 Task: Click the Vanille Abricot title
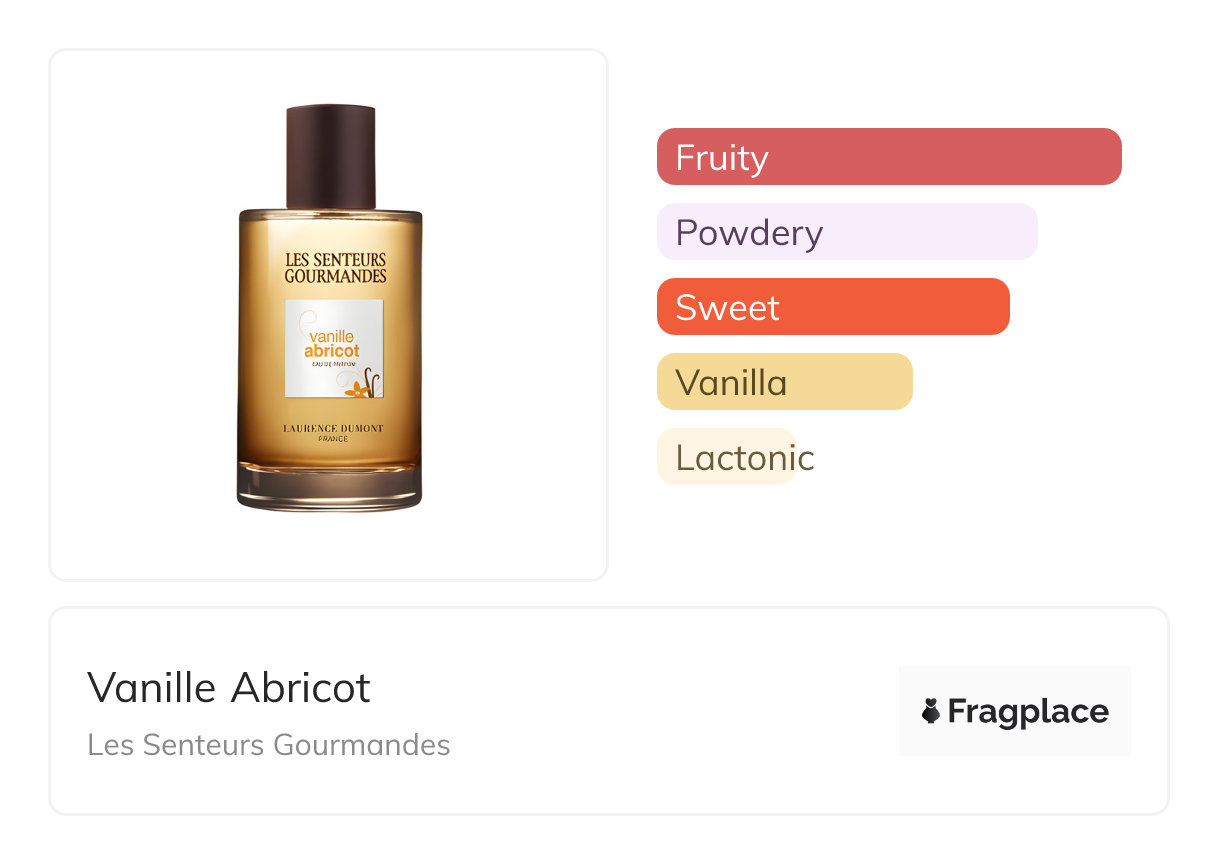229,688
